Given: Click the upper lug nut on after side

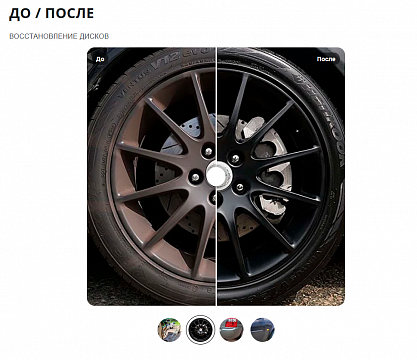Looking at the screenshot, I should (236, 158).
